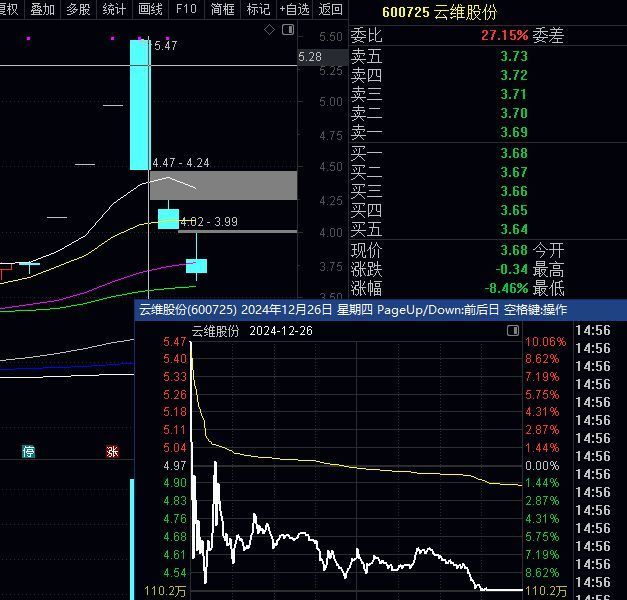Add stock with +自选 button
627x600 pixels.
[x=294, y=9]
